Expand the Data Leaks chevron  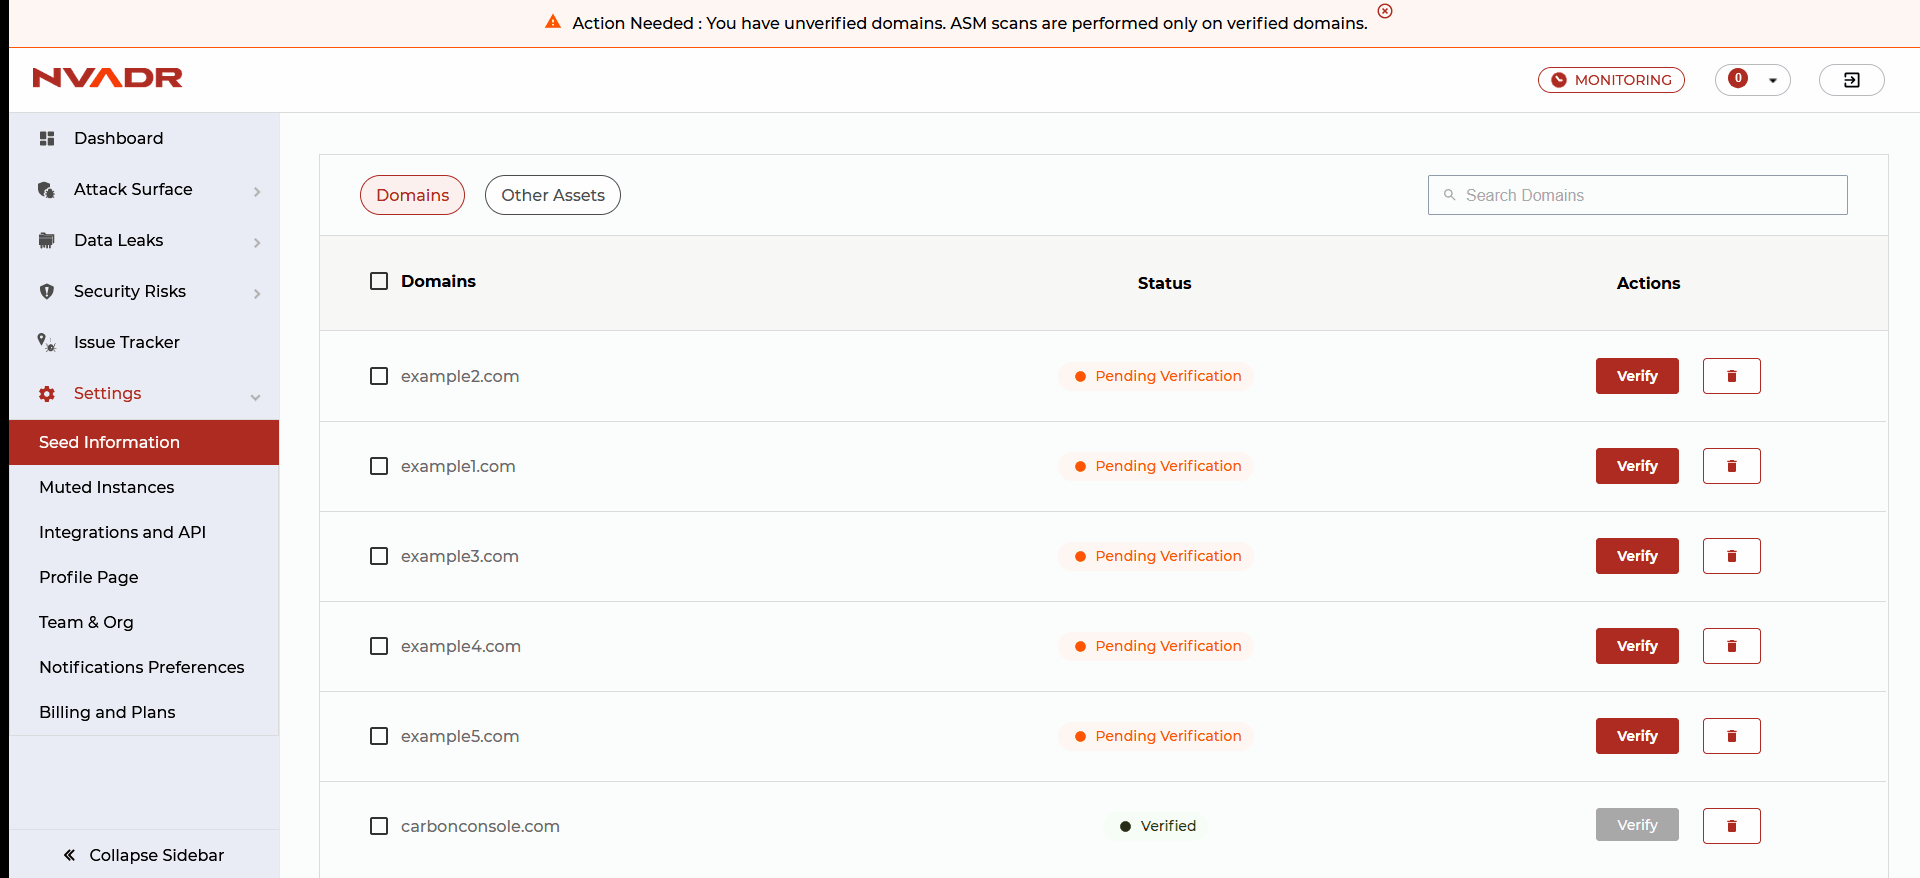pyautogui.click(x=257, y=242)
